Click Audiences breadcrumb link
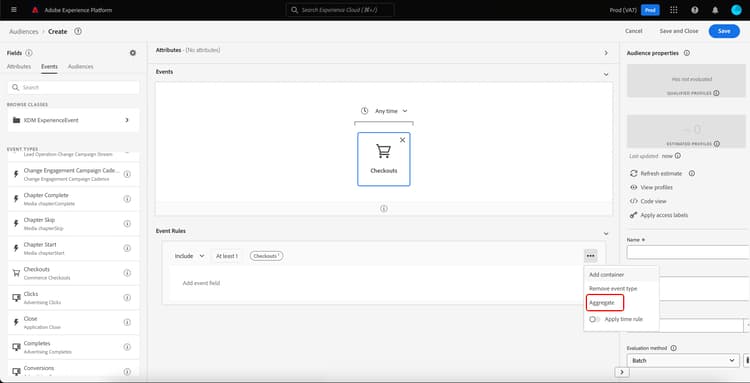The height and width of the screenshot is (383, 750). 23,32
